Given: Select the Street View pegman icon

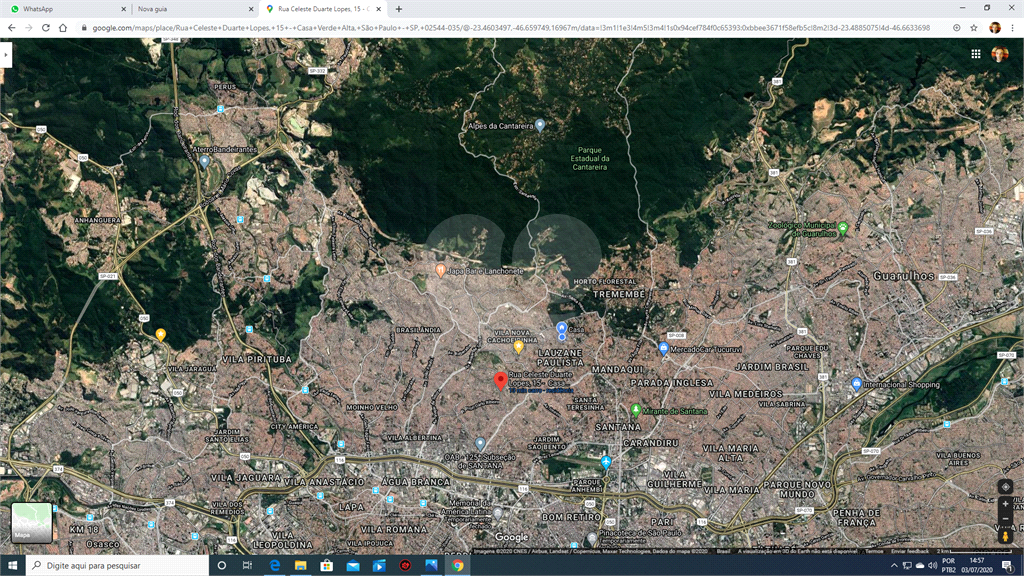Looking at the screenshot, I should [1005, 538].
